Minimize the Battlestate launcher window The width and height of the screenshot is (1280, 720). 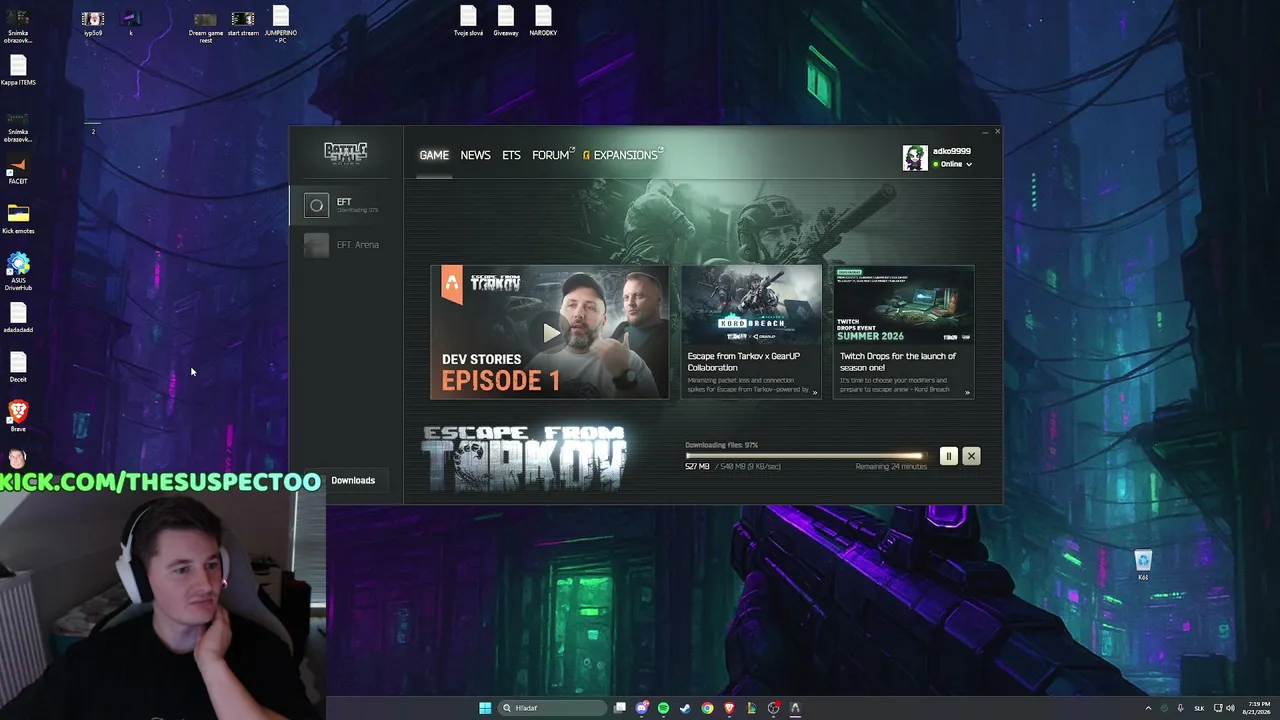[x=985, y=131]
